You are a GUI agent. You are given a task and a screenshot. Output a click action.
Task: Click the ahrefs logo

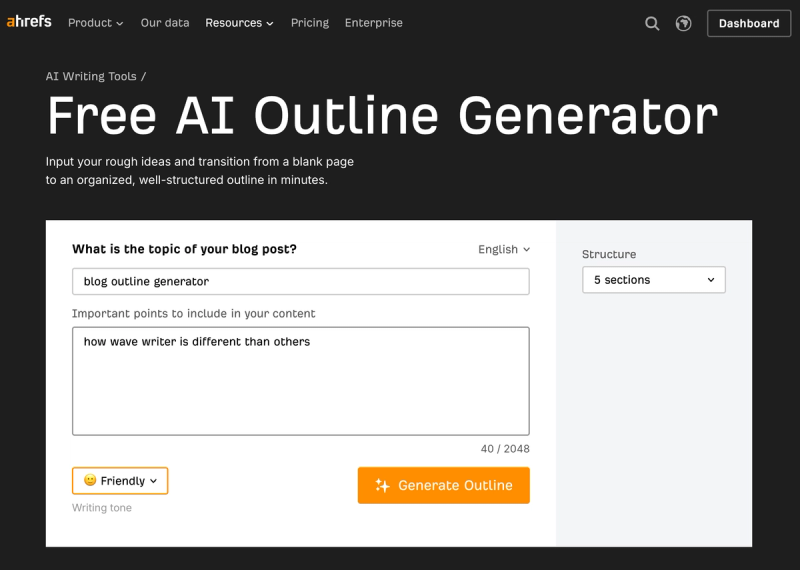click(x=29, y=22)
